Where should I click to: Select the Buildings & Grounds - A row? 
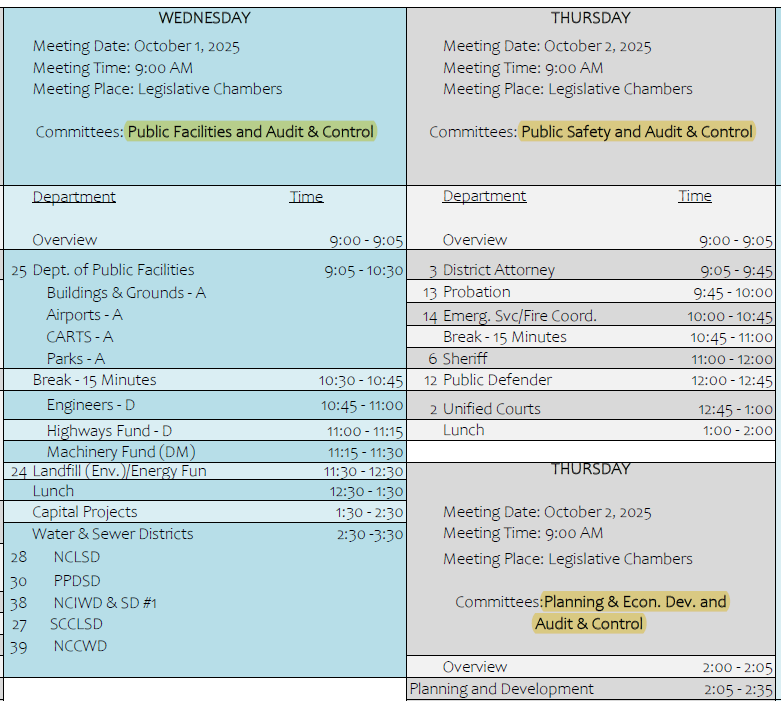coord(126,293)
